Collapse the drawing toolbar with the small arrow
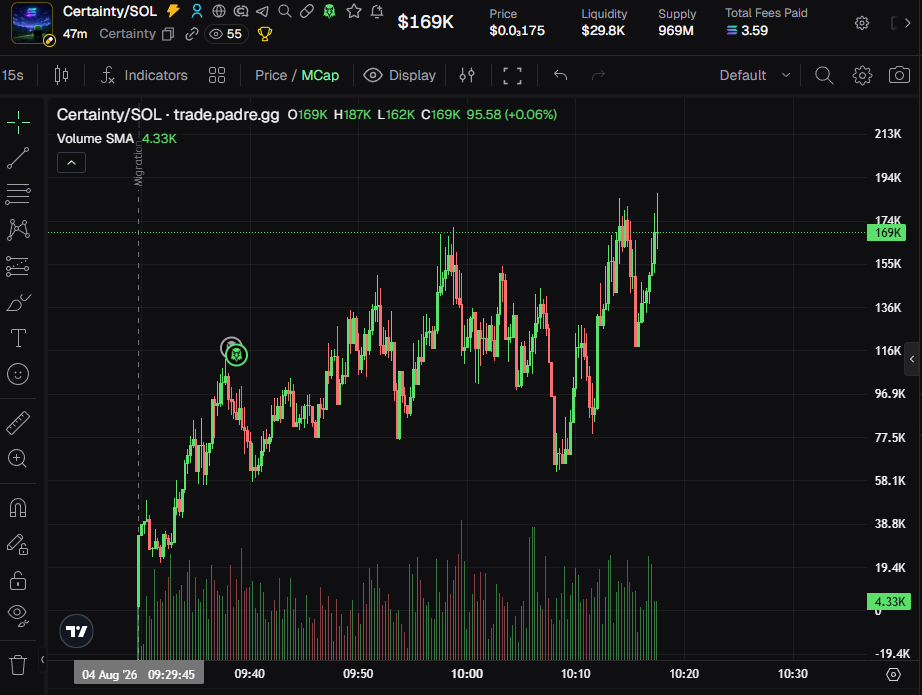This screenshot has height=695, width=922. pos(42,660)
